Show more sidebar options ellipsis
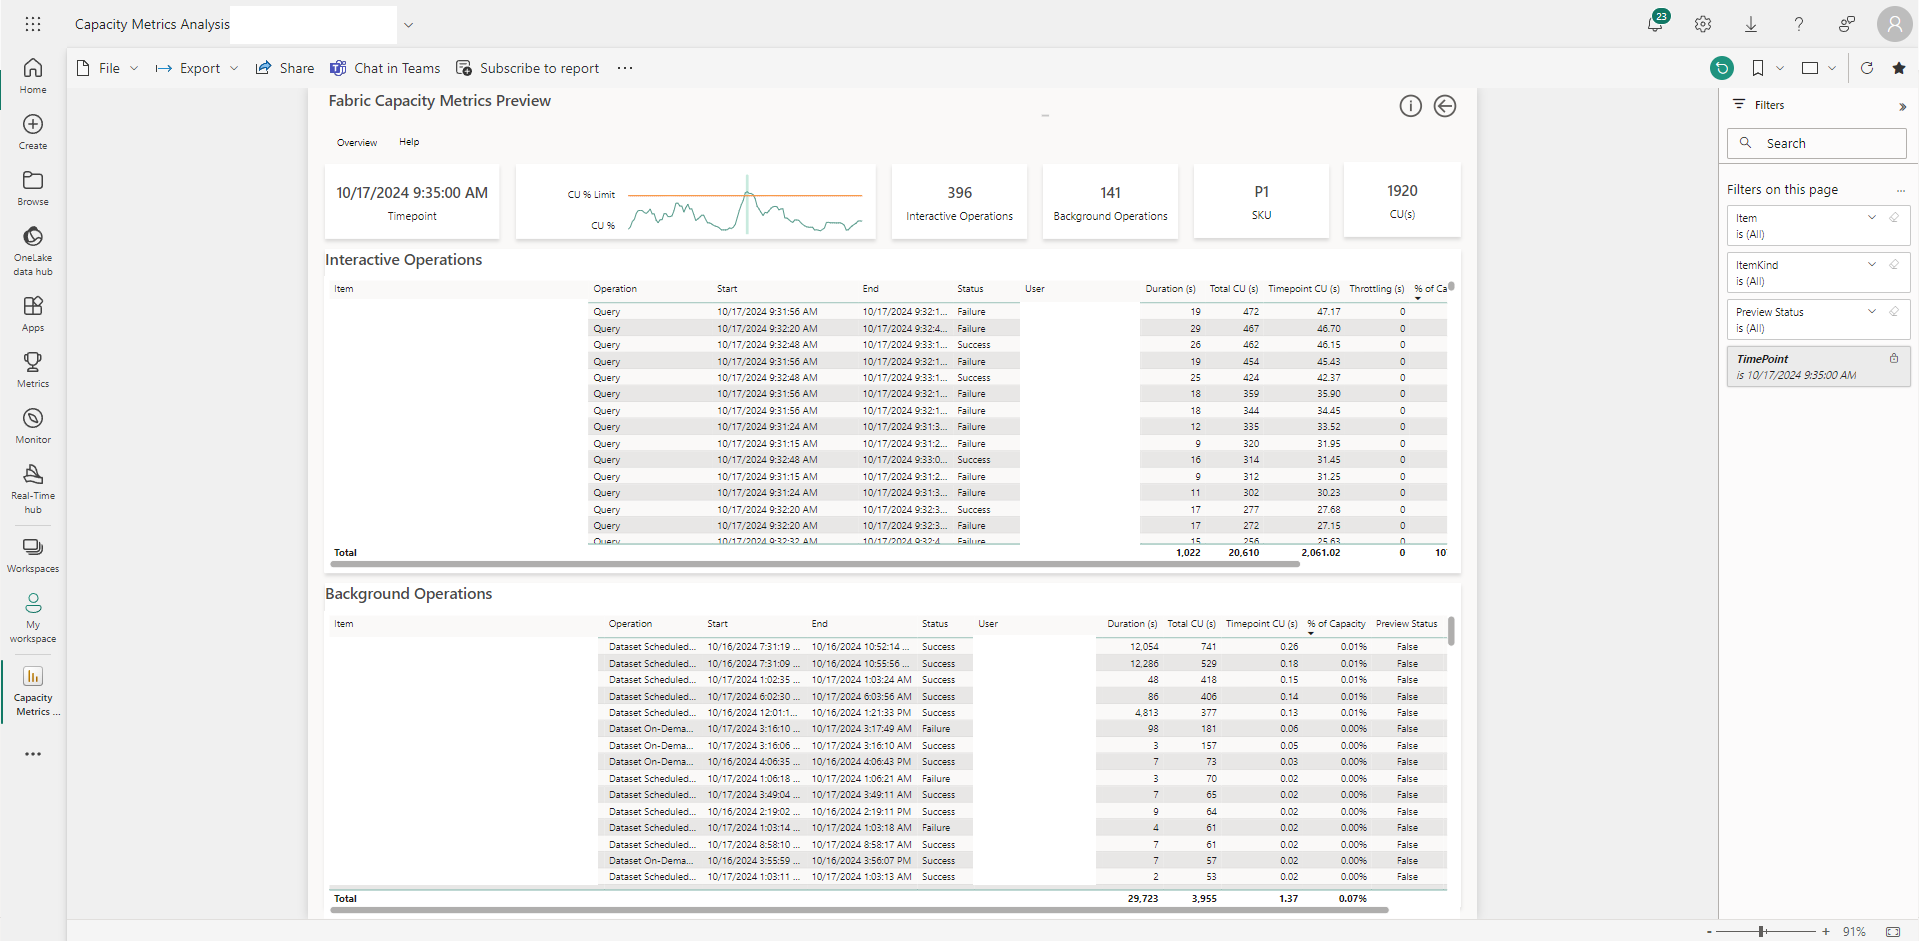This screenshot has width=1919, height=941. (x=33, y=754)
